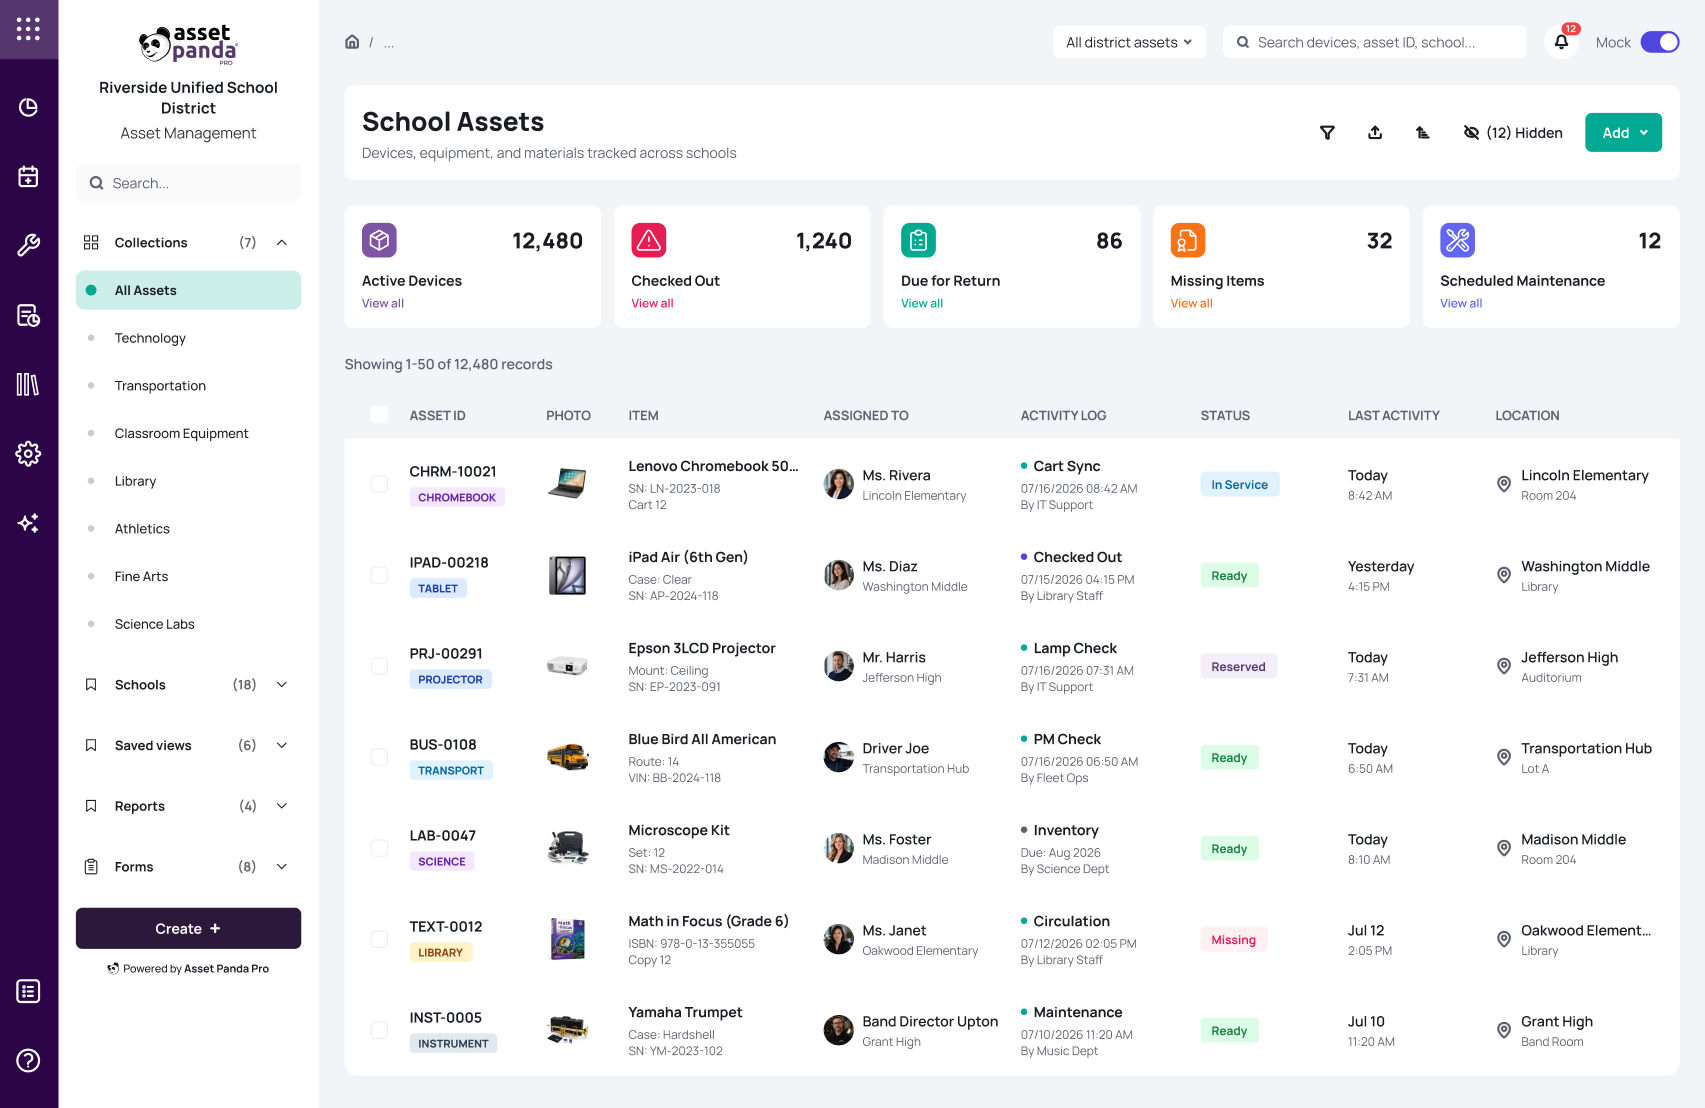
Task: Tick the select-all checkbox in table header
Action: coord(379,415)
